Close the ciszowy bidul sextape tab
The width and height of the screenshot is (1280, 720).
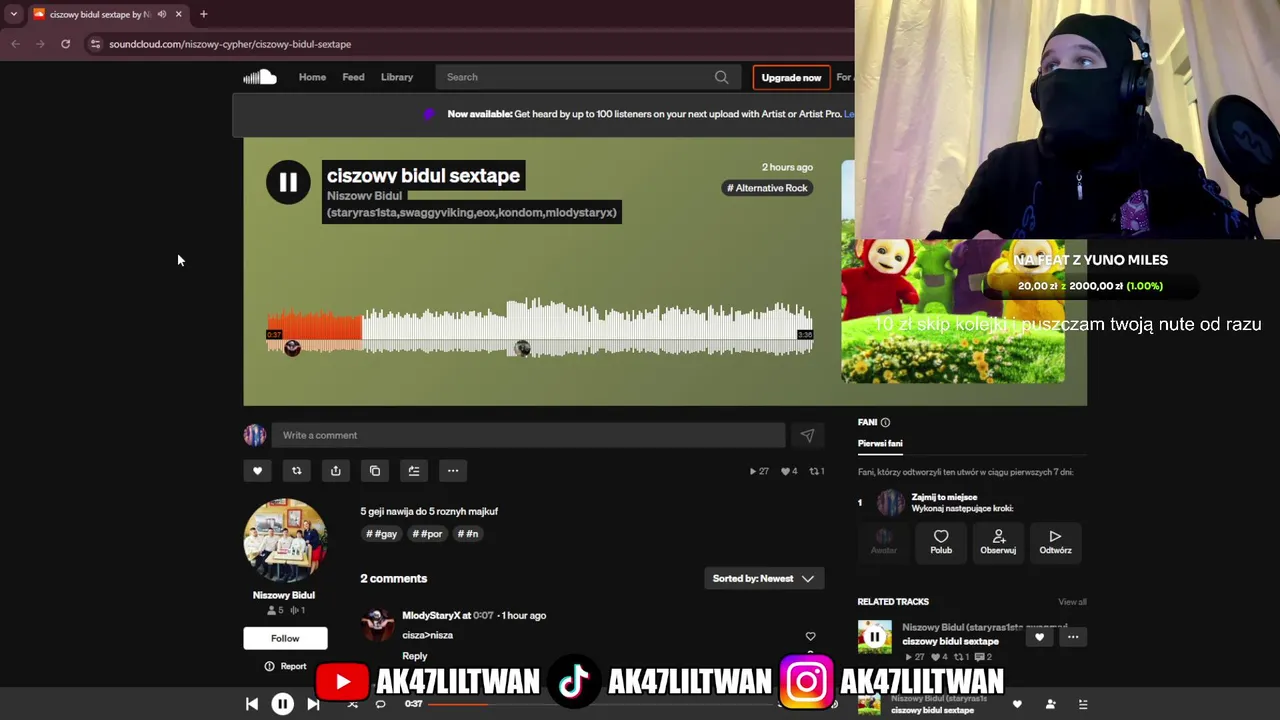pyautogui.click(x=178, y=14)
